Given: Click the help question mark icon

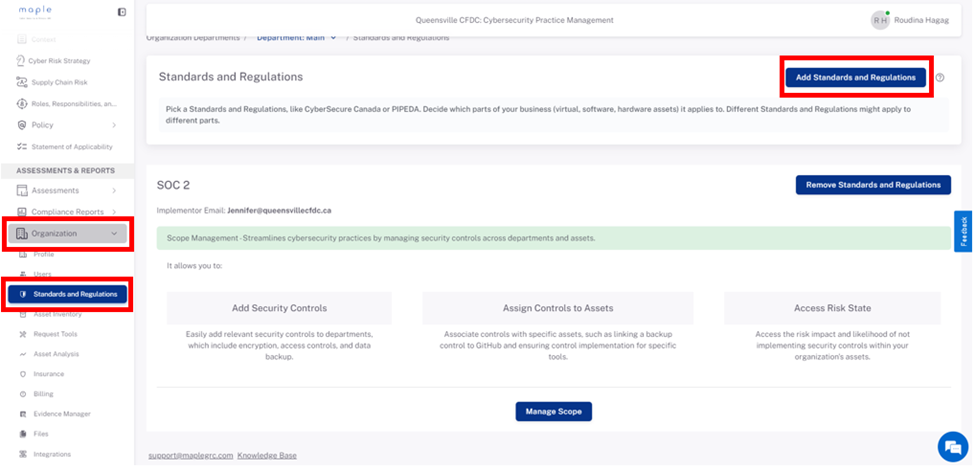Looking at the screenshot, I should tap(940, 78).
